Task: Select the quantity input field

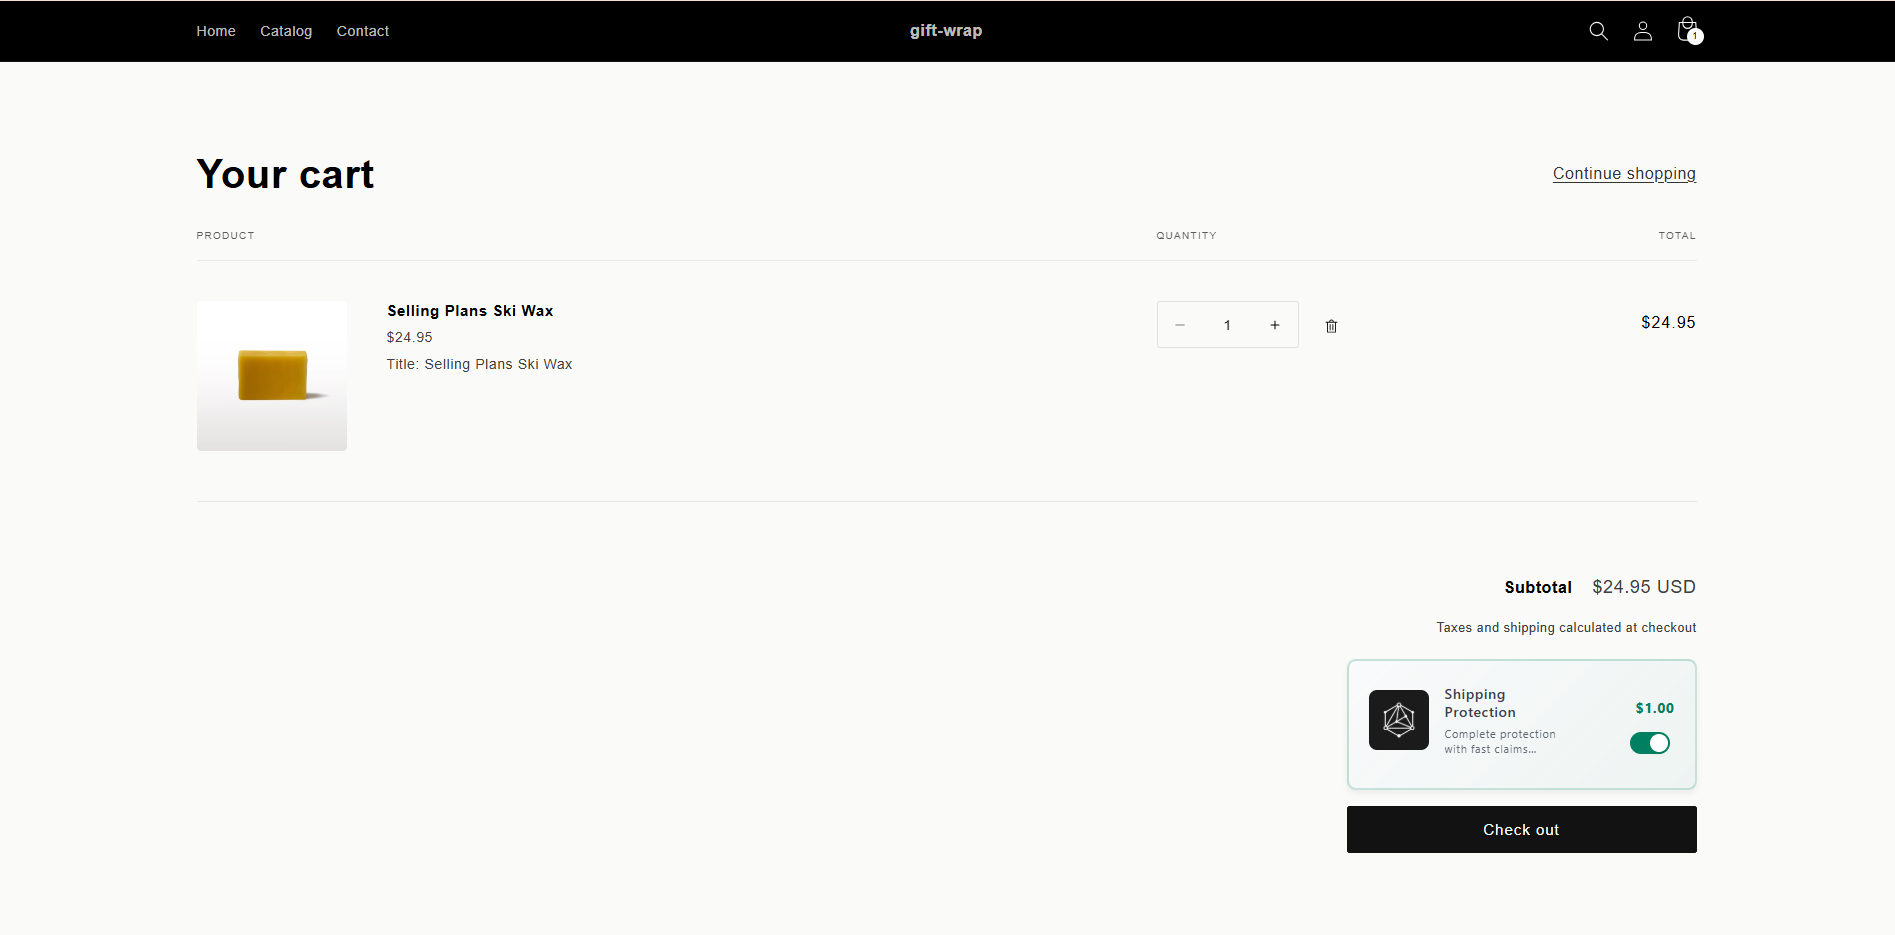Action: click(1227, 324)
